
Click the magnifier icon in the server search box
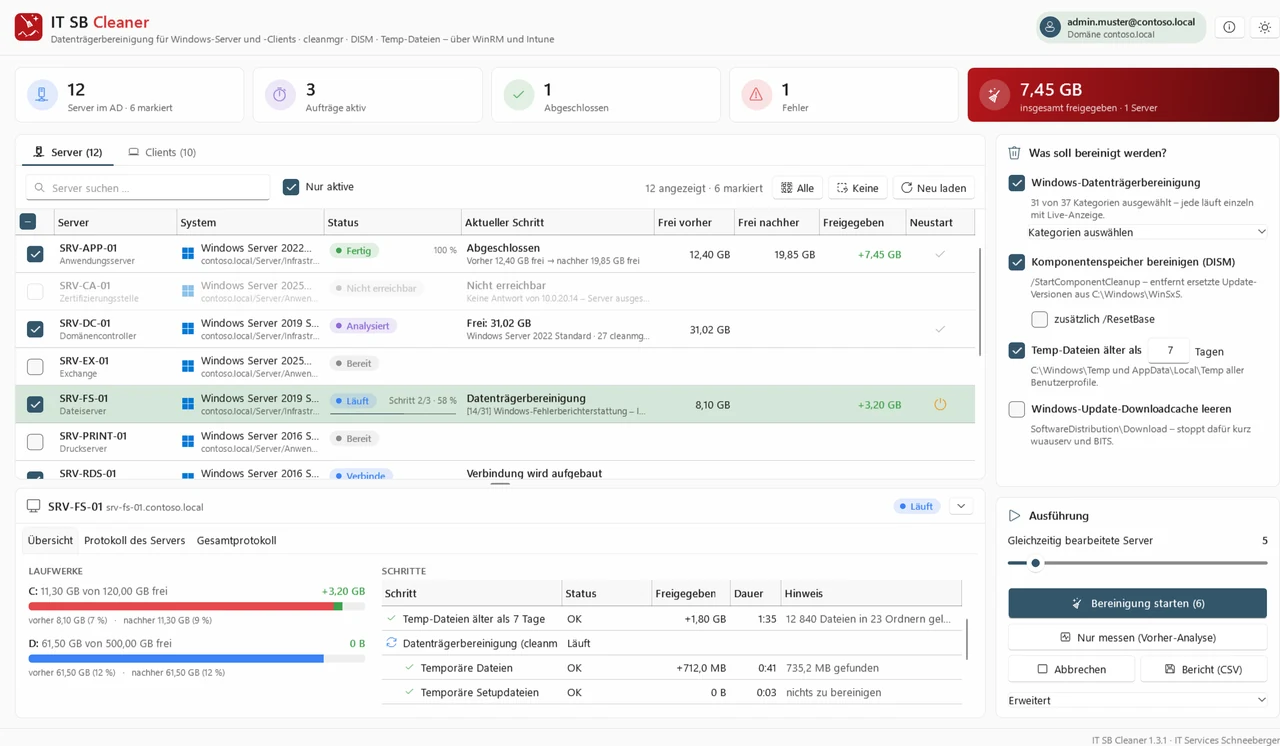40,188
